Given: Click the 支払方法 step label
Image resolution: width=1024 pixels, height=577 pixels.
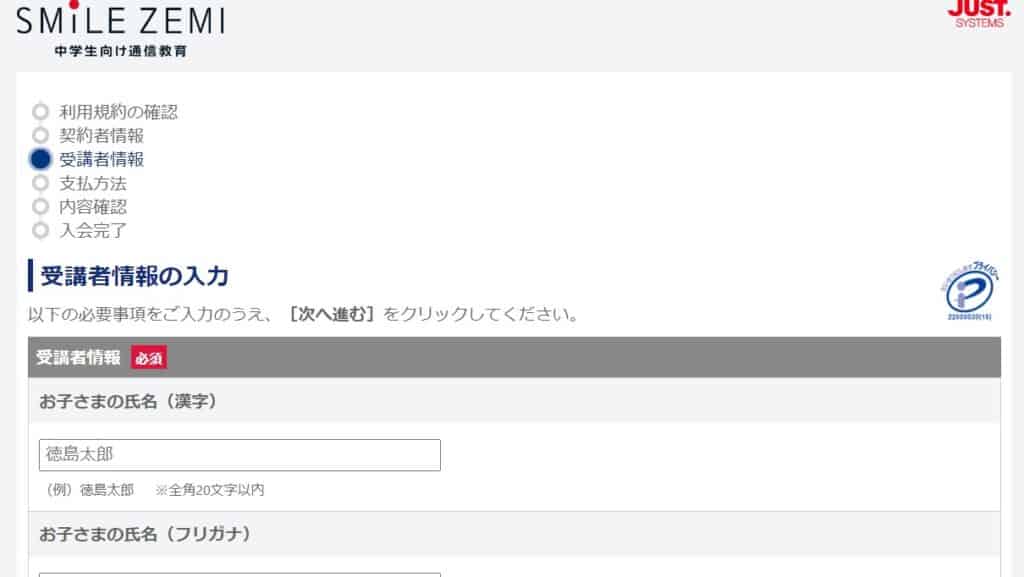Looking at the screenshot, I should coord(93,183).
